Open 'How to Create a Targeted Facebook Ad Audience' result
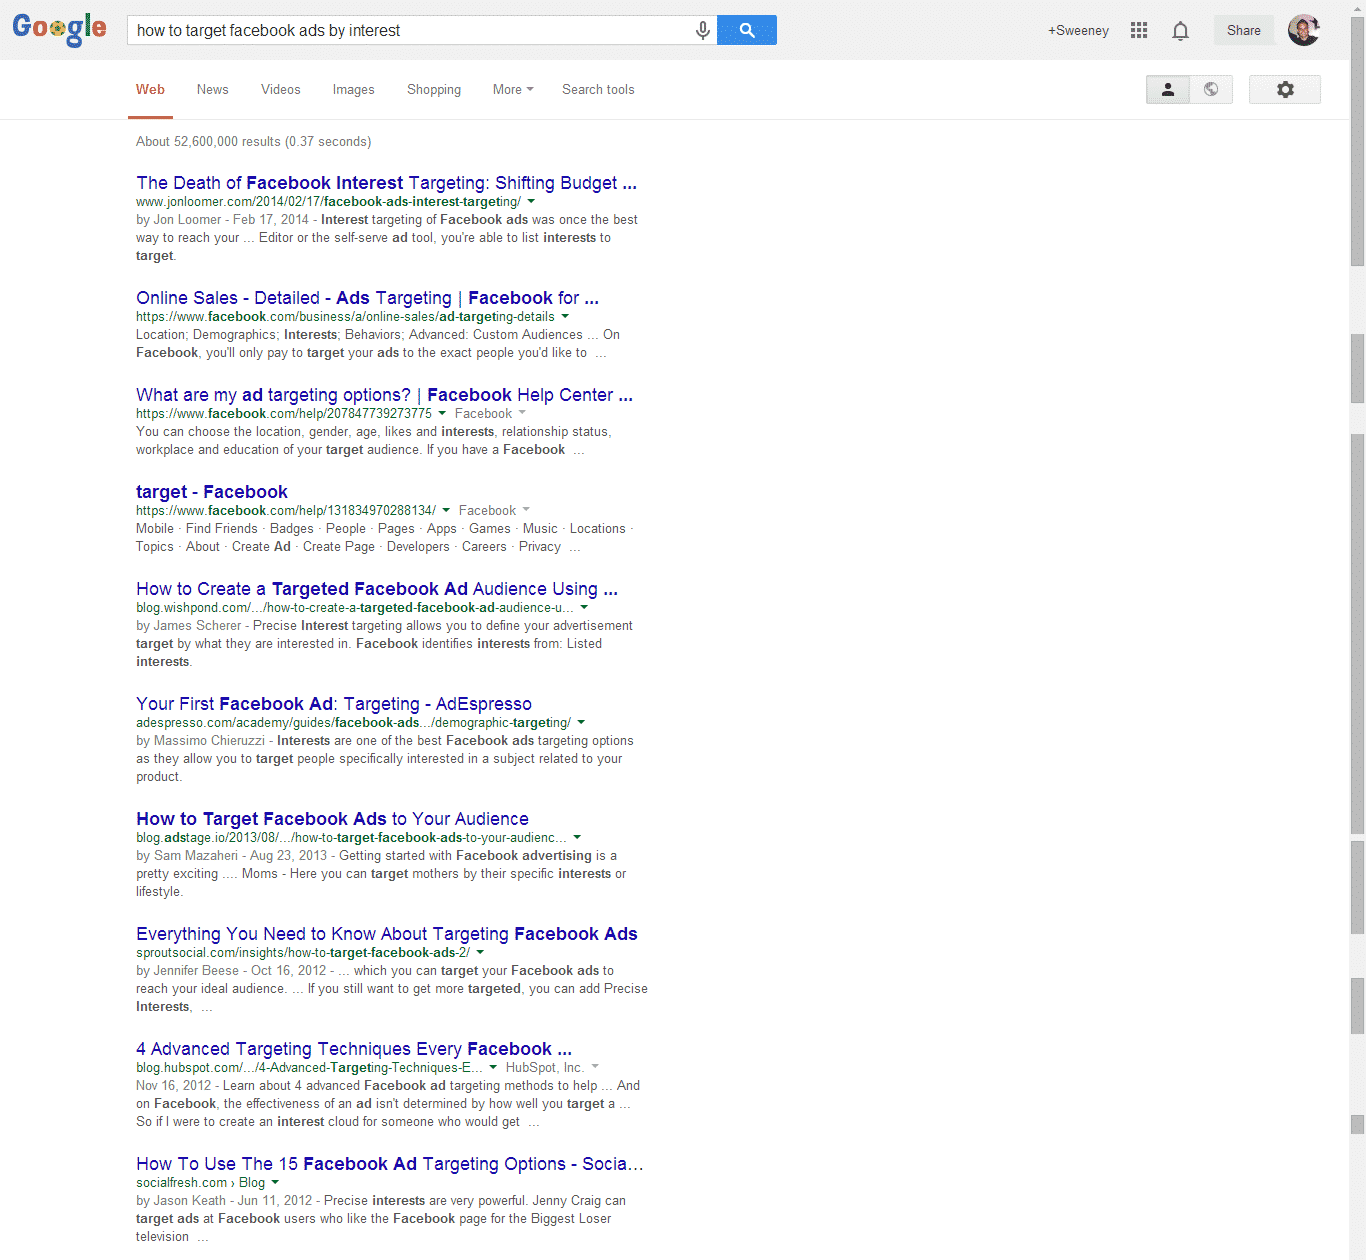The image size is (1366, 1260). tap(377, 589)
